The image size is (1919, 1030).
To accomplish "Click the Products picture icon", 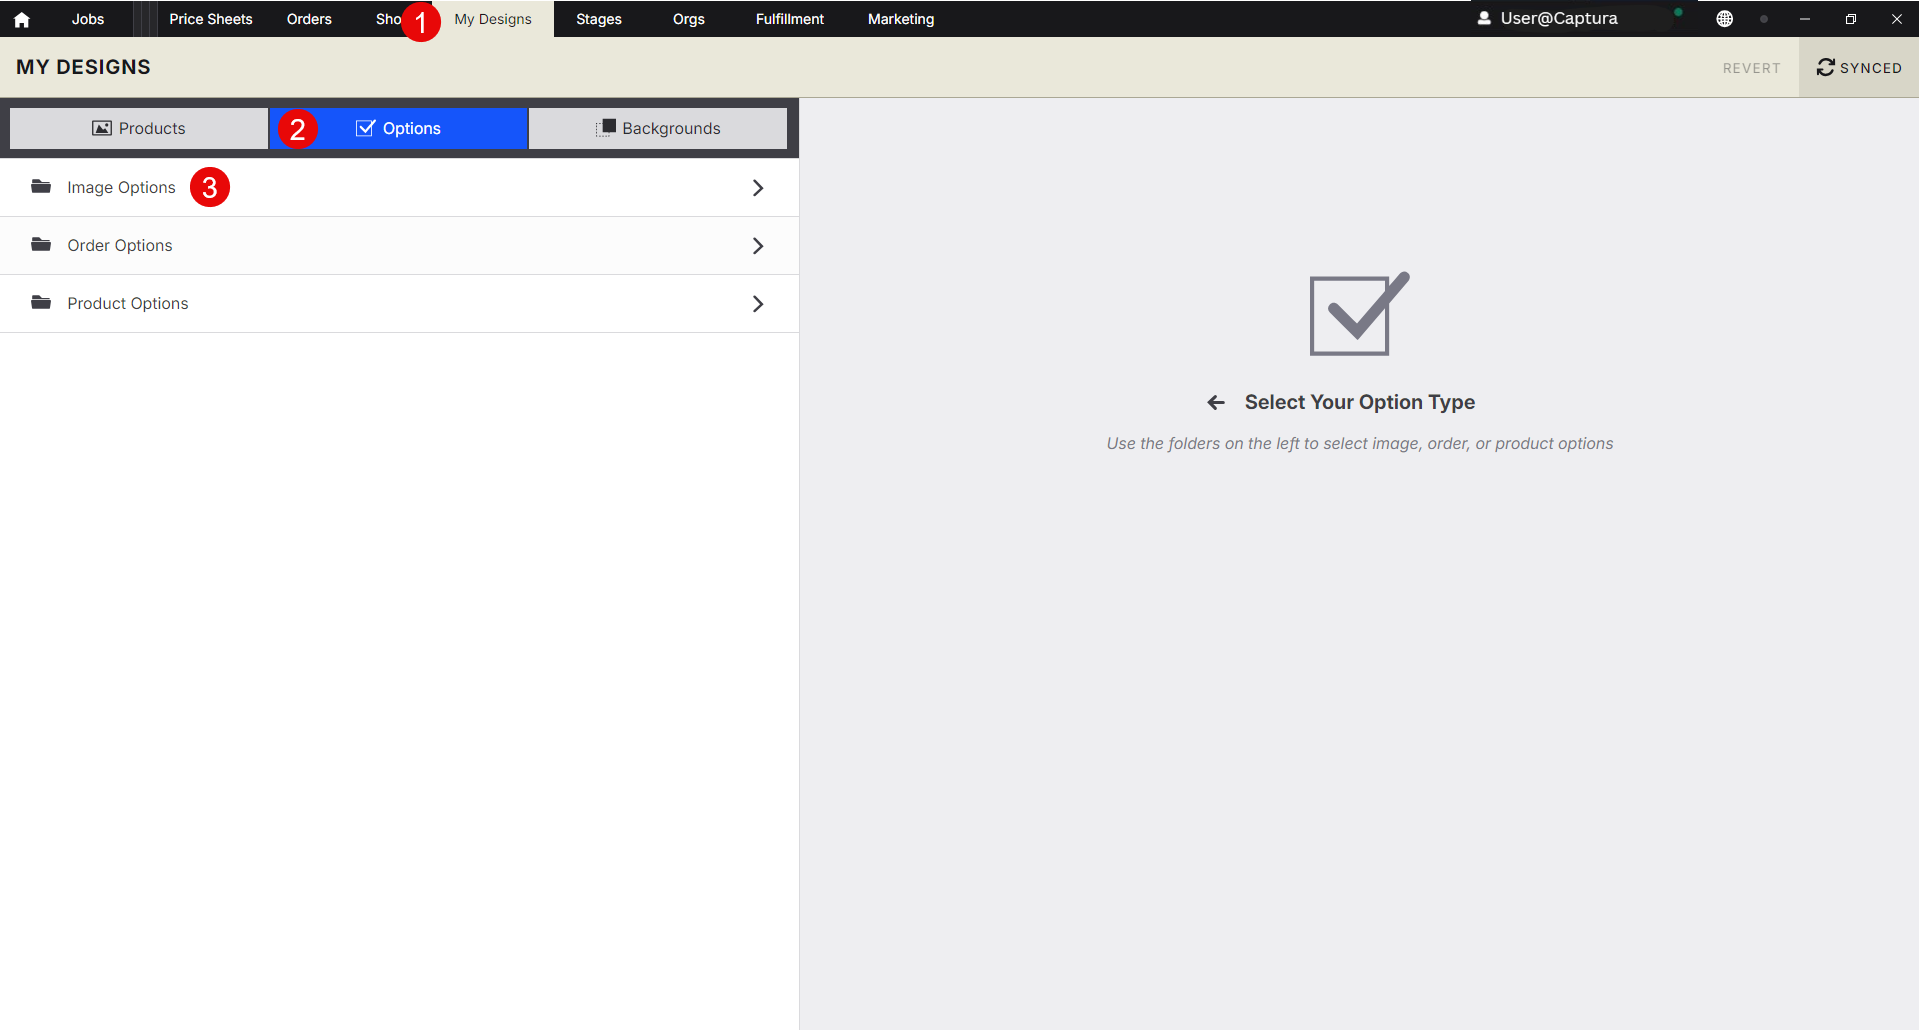I will pyautogui.click(x=102, y=128).
